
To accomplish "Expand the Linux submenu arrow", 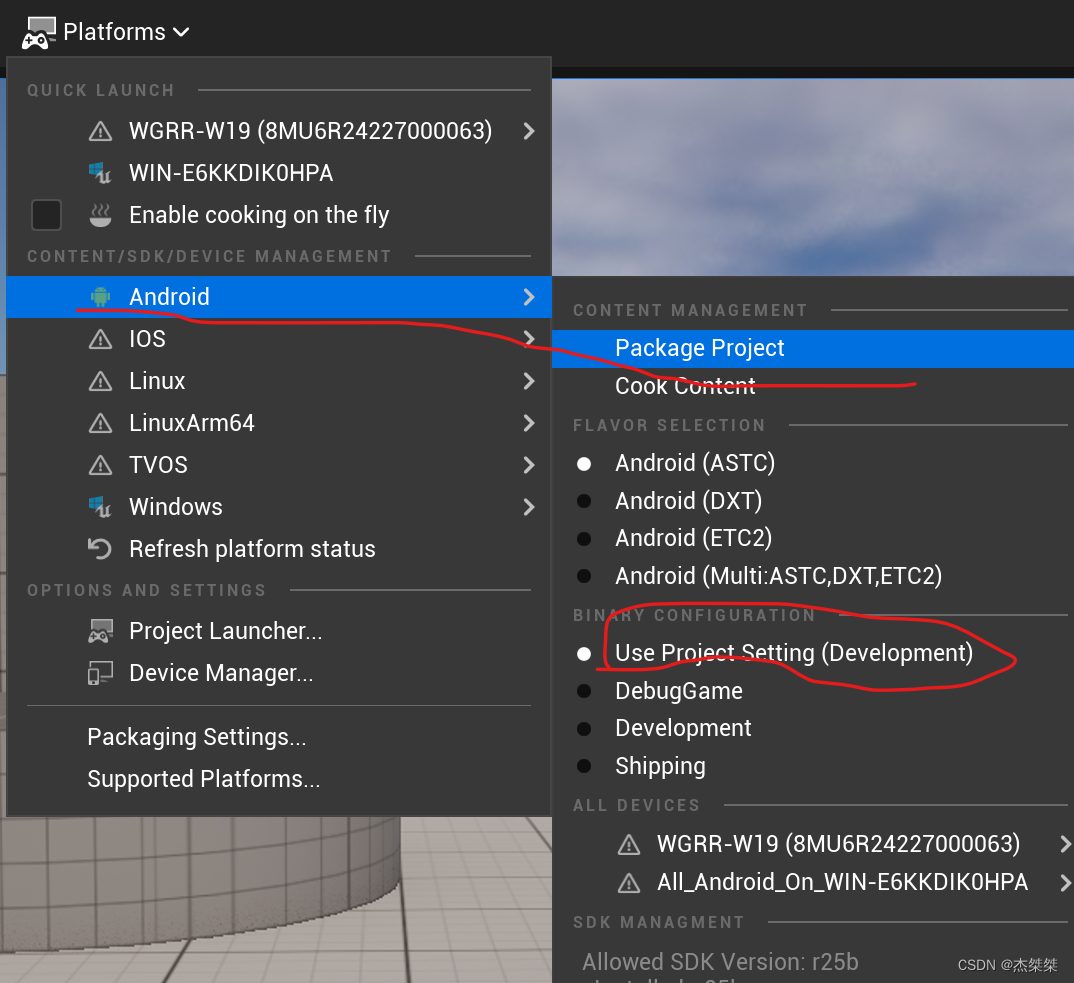I will pyautogui.click(x=529, y=381).
